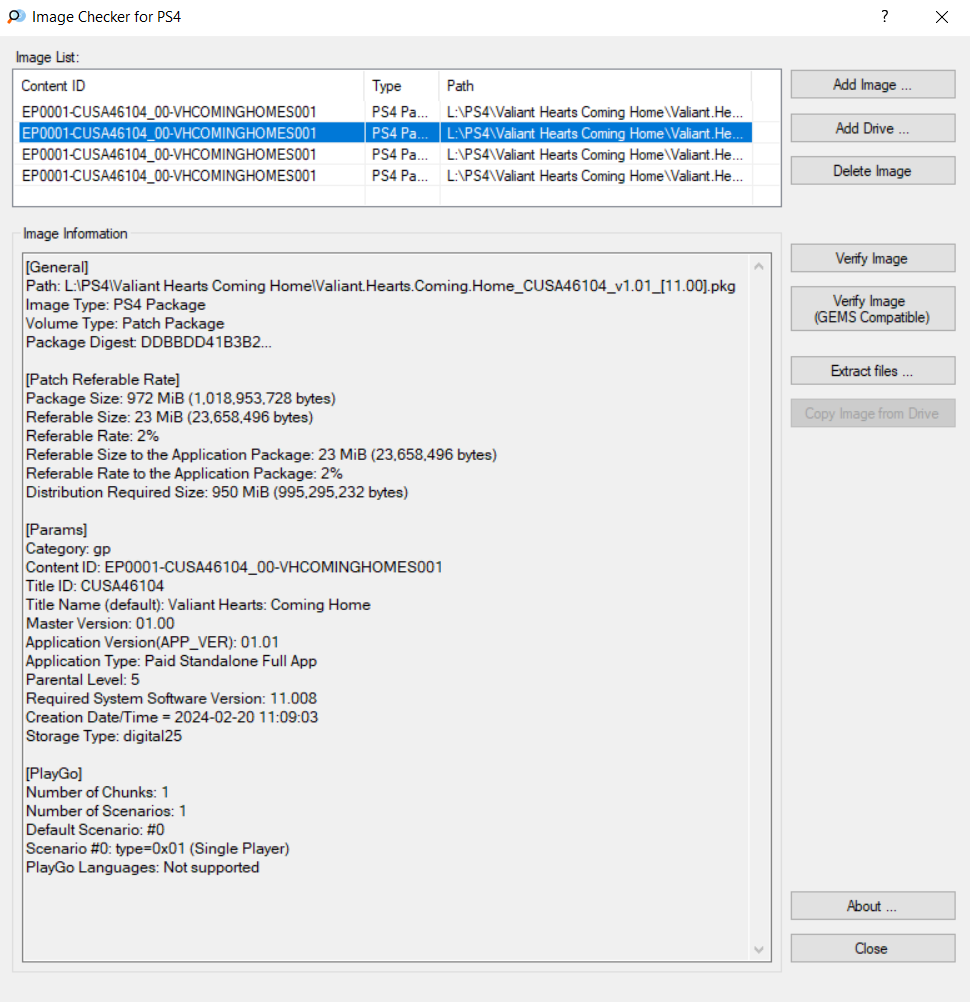The height and width of the screenshot is (1002, 970).
Task: Click the Scenario #0 Single Player line
Action: (158, 849)
